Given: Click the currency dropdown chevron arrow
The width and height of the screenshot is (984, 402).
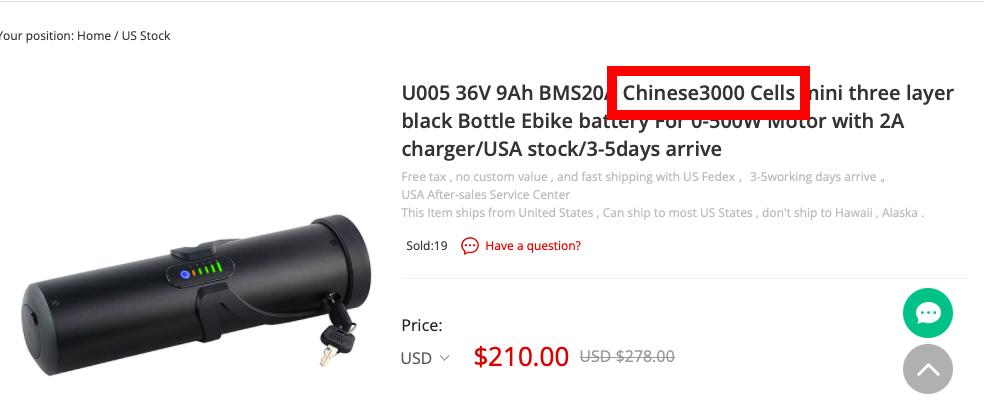Looking at the screenshot, I should tap(444, 358).
